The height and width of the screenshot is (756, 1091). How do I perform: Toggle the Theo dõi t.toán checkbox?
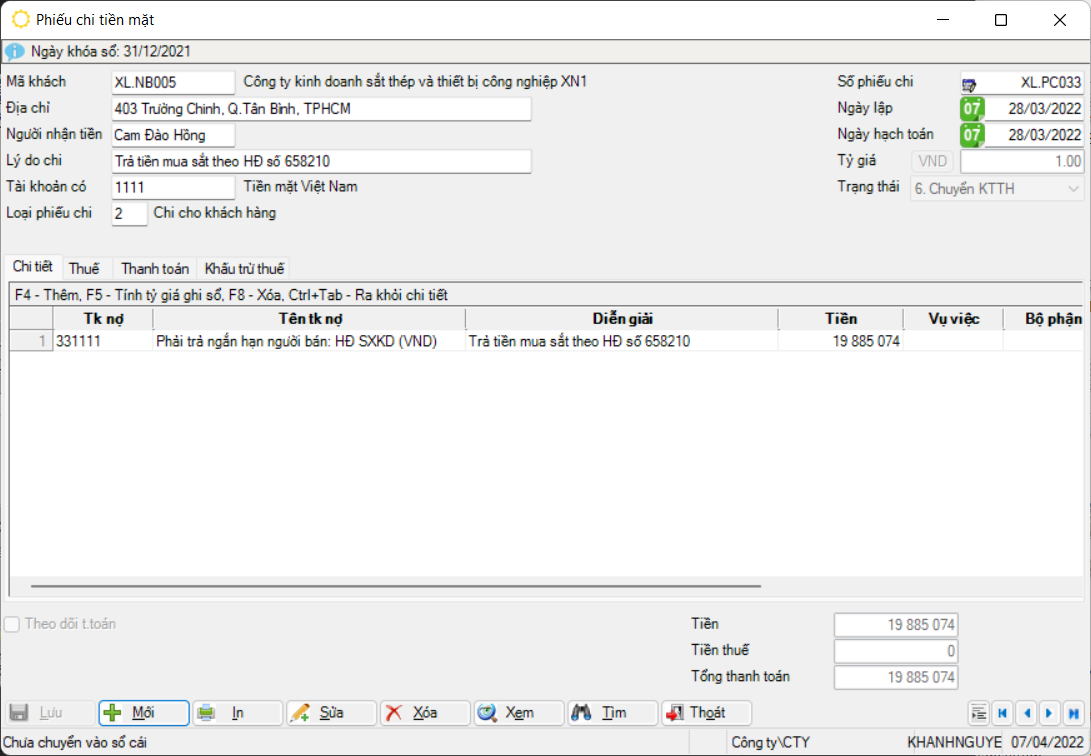coord(12,625)
